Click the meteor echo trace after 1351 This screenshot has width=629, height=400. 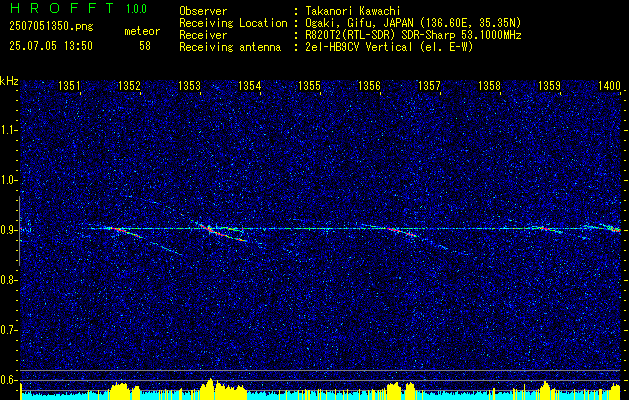(x=128, y=233)
